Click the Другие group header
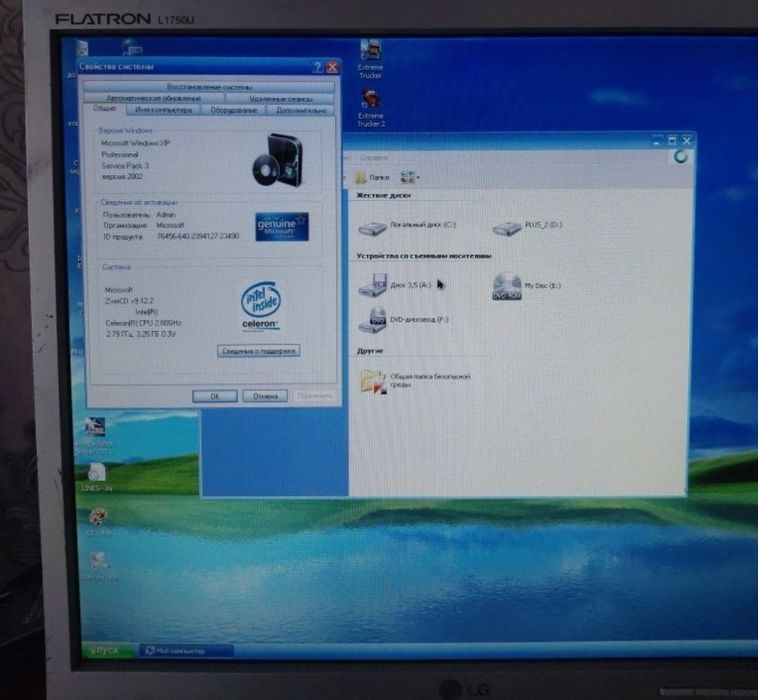 (370, 351)
